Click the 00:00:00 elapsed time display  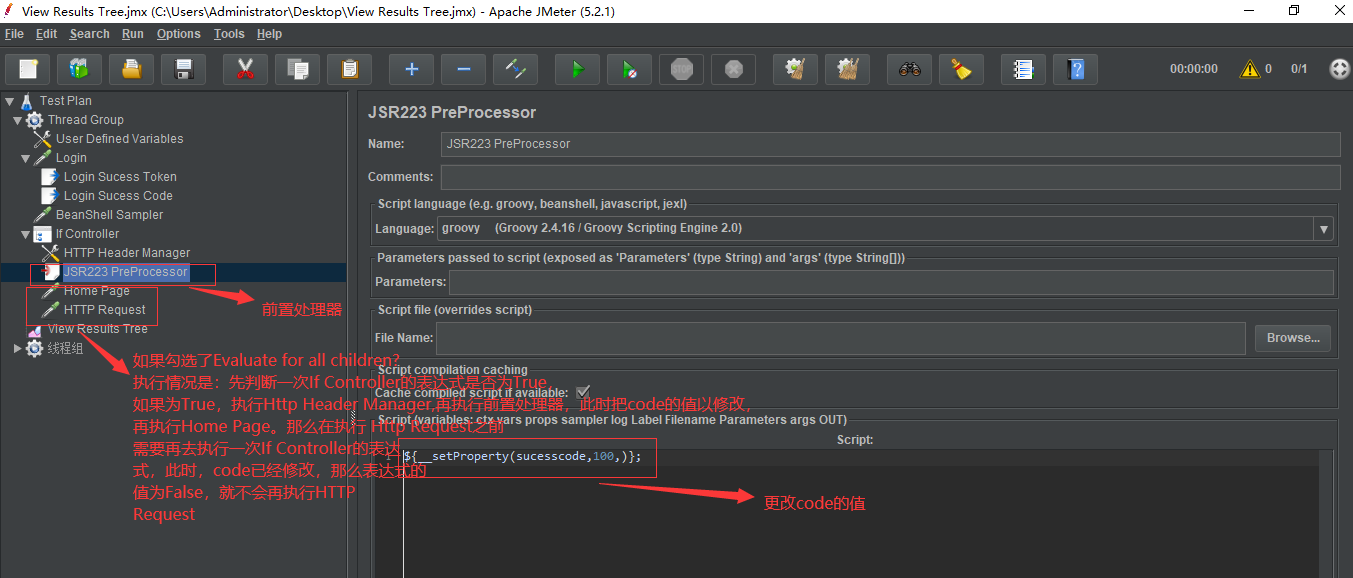pyautogui.click(x=1194, y=69)
